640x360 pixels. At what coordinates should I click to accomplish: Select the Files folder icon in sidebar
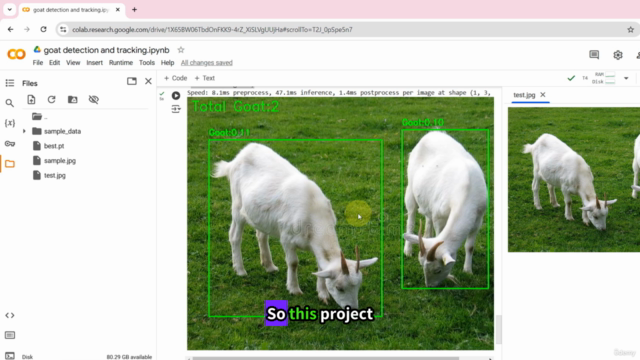coord(10,164)
